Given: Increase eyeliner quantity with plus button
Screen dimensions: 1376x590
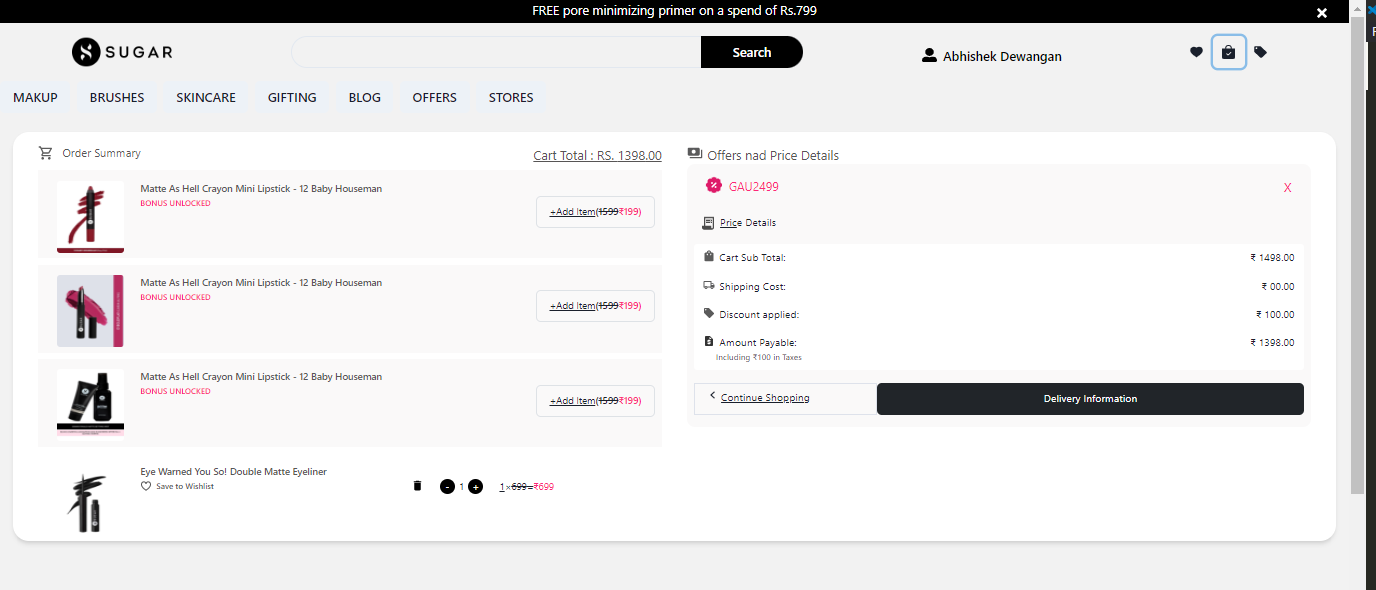Looking at the screenshot, I should [475, 487].
